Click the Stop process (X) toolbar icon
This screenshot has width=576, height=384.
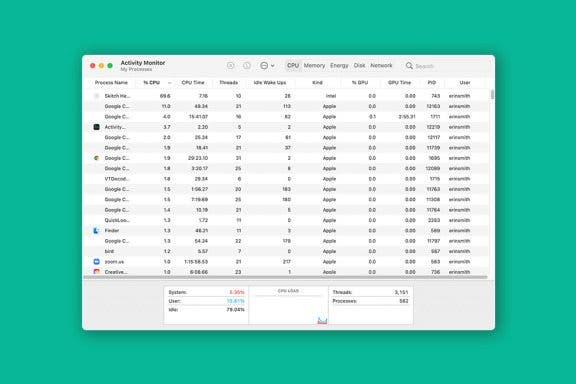230,65
